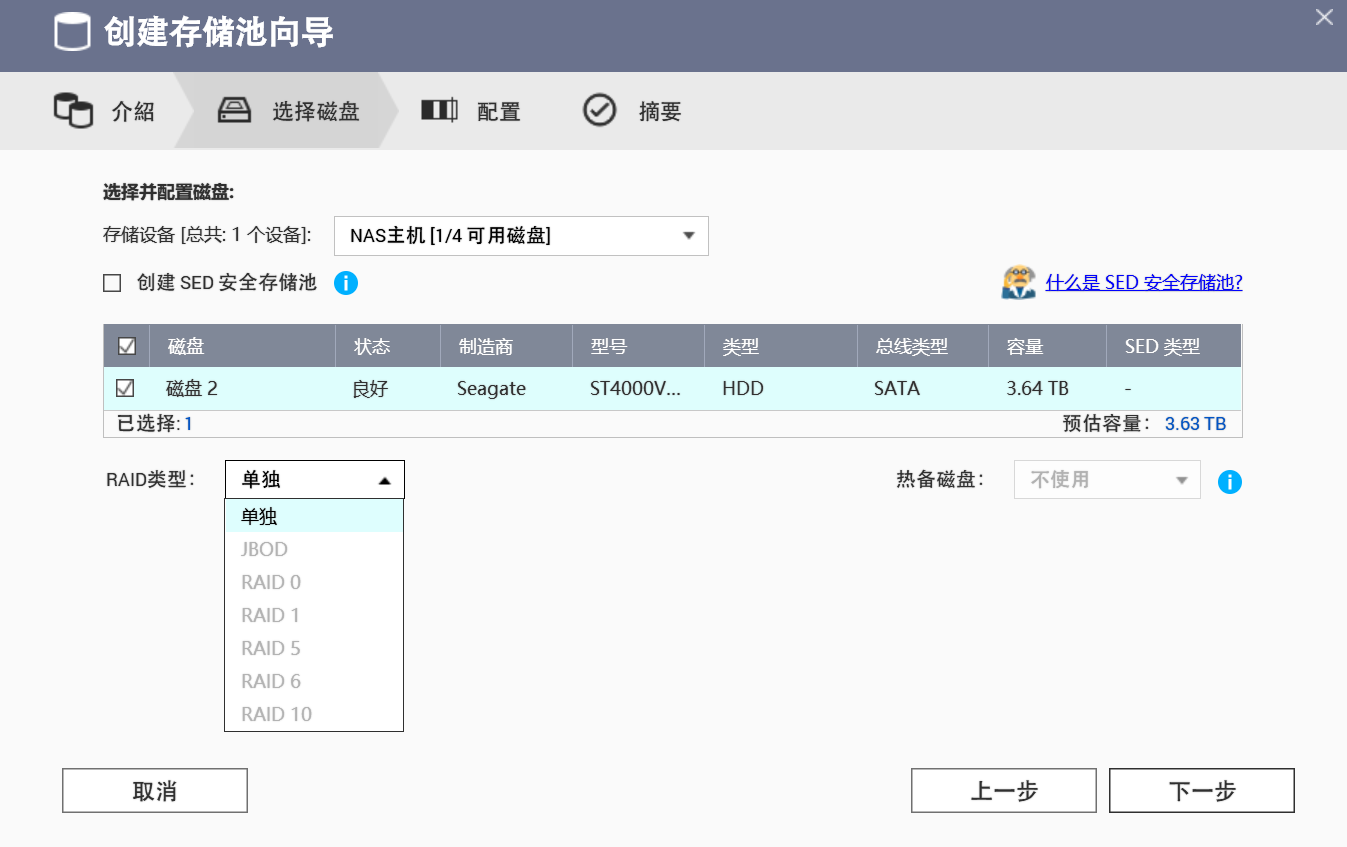Select RAID 1 in the RAID类型 list
The width and height of the screenshot is (1347, 847).
point(270,614)
